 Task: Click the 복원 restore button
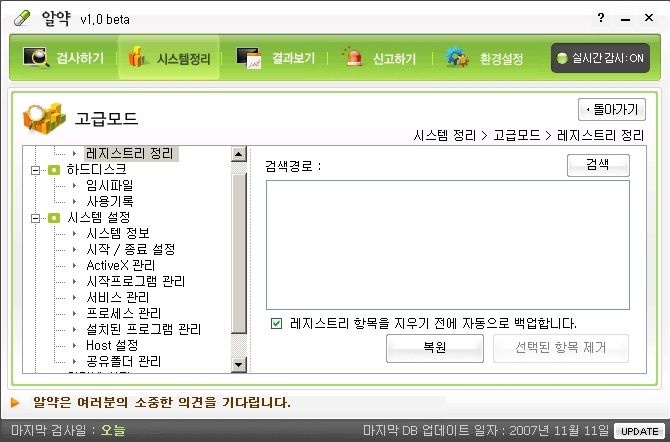pos(435,348)
